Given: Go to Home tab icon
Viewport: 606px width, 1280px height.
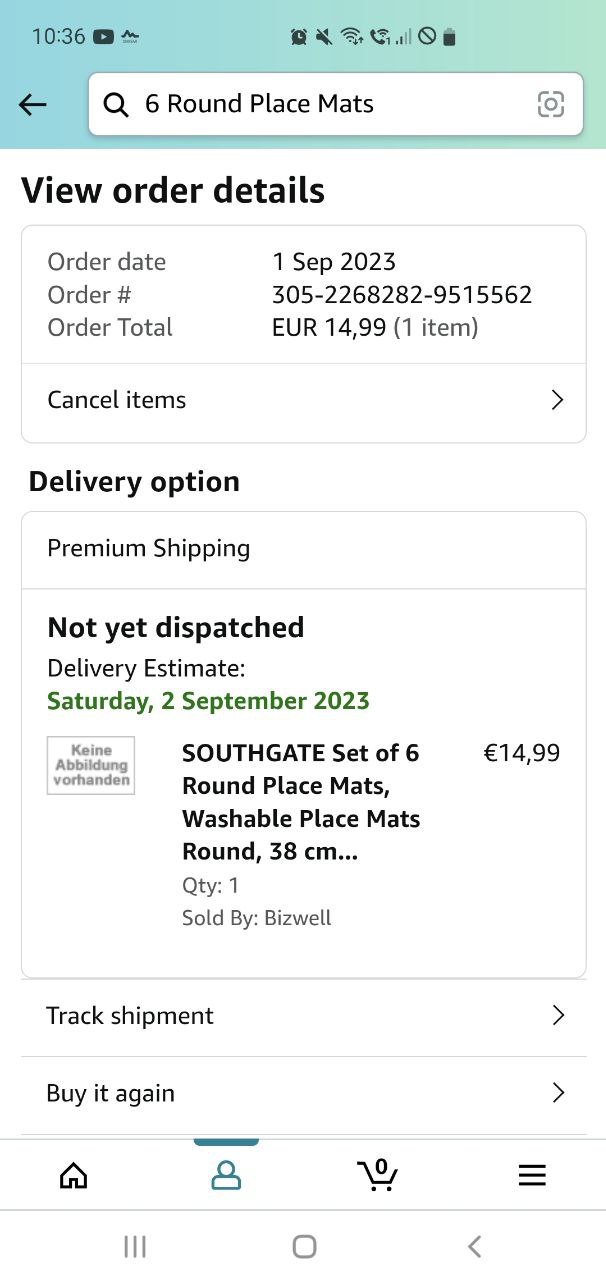Looking at the screenshot, I should click(74, 1175).
